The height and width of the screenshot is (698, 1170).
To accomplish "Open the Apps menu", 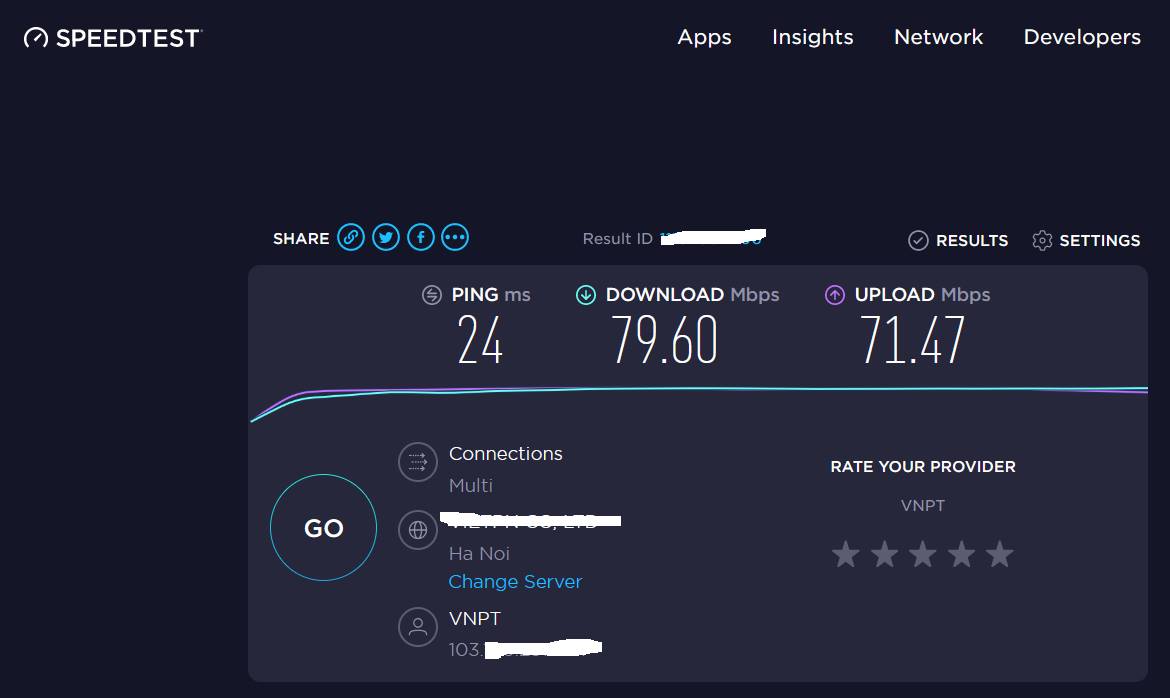I will tap(704, 37).
